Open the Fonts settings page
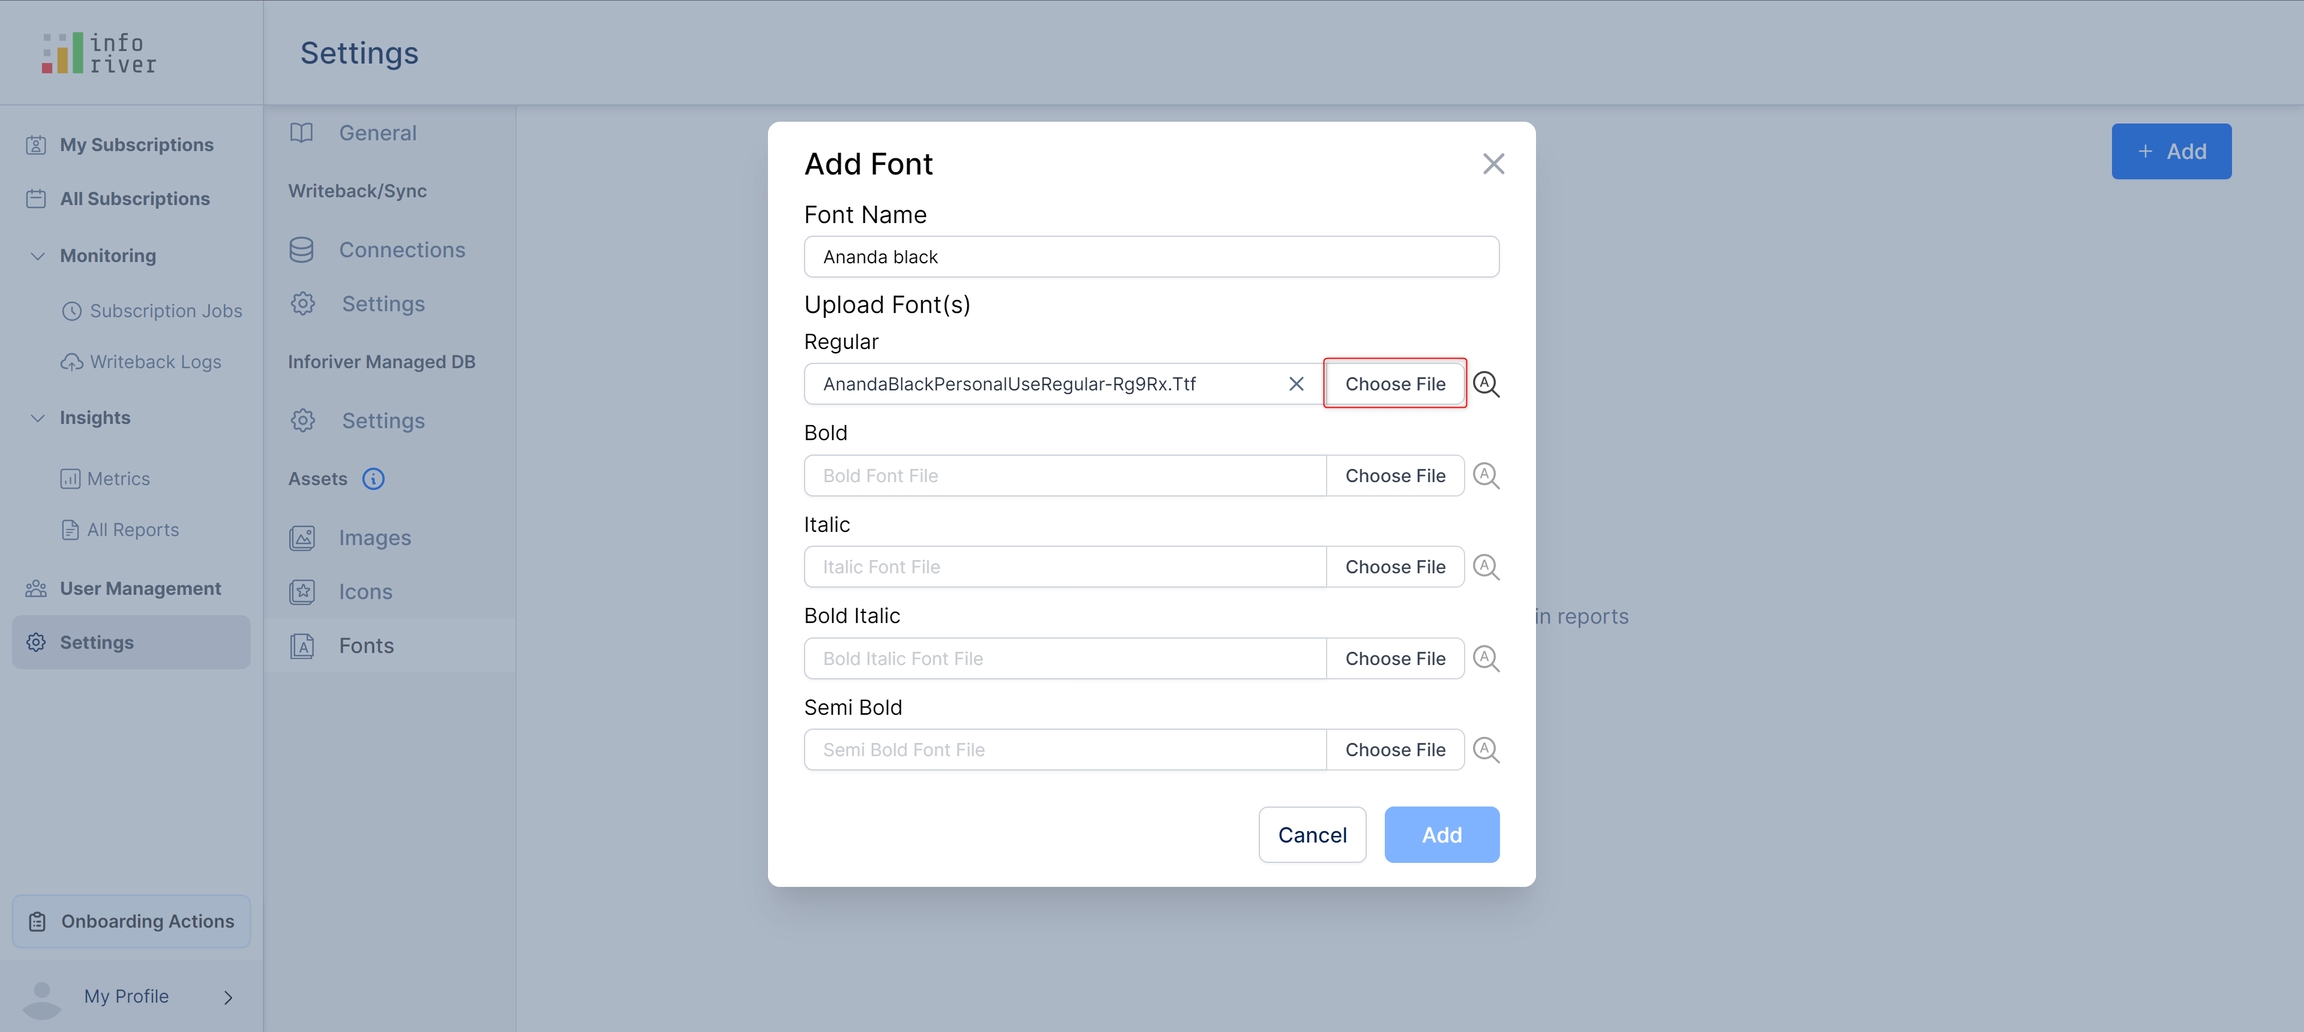The height and width of the screenshot is (1032, 2304). (x=366, y=646)
